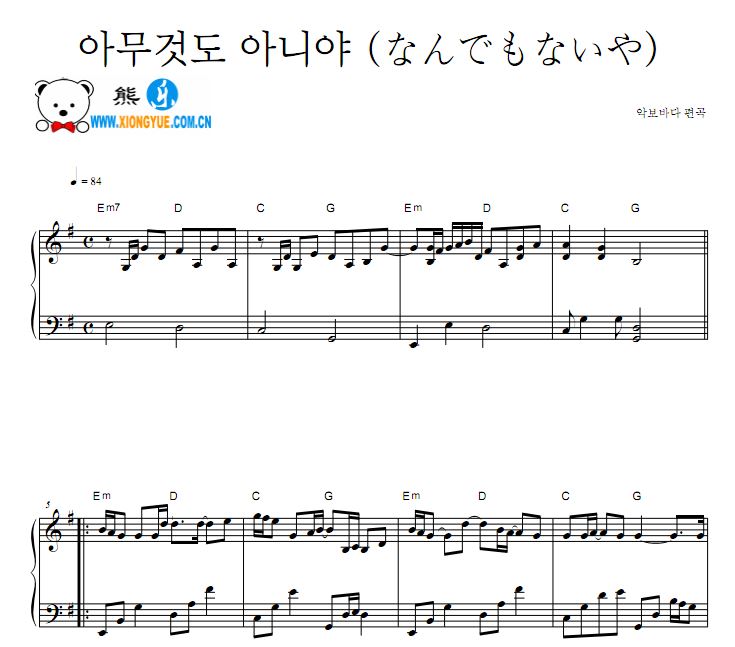The image size is (735, 647).
Task: Select the repeat barline at measure 5
Action: point(82,572)
